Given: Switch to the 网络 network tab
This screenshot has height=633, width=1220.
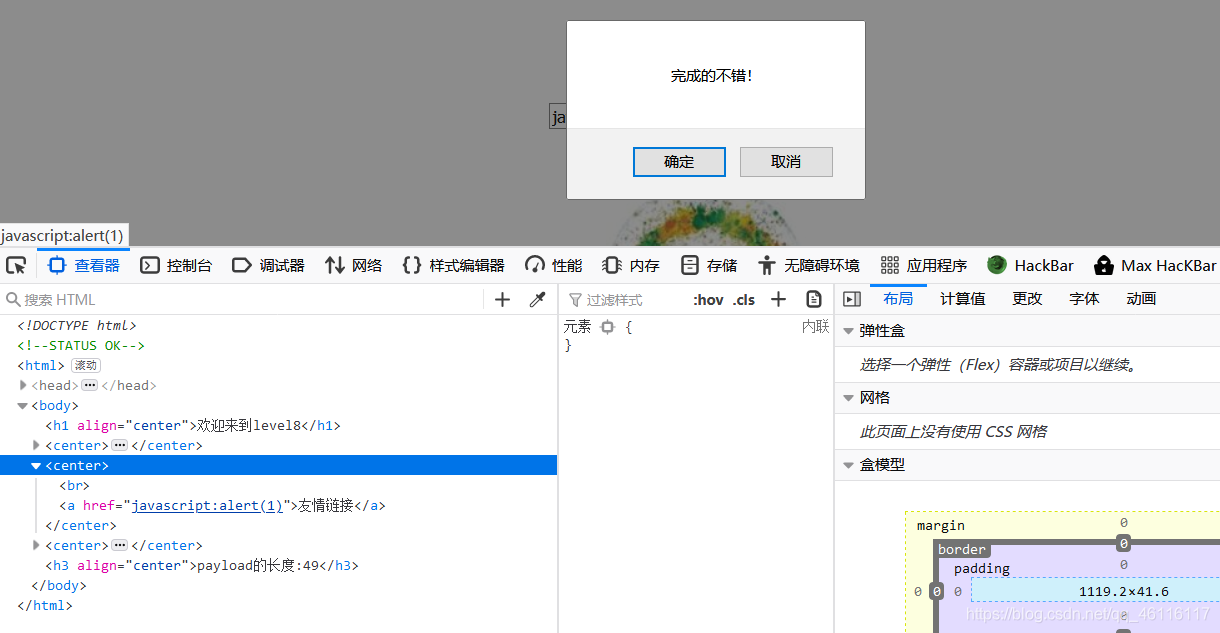Looking at the screenshot, I should coord(354,265).
